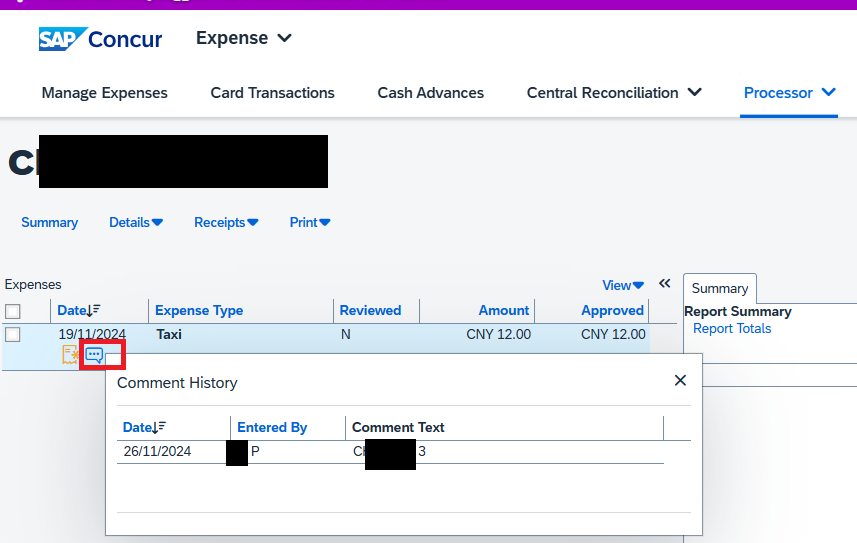
Task: Open the Expense module dropdown
Action: click(x=244, y=38)
